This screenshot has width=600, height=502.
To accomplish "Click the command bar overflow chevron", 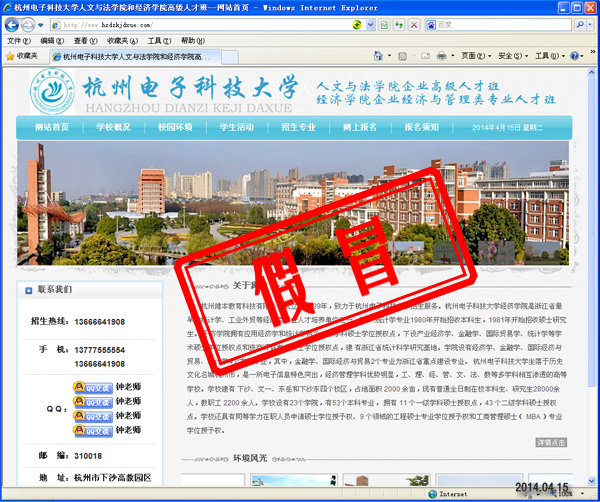I will 593,51.
